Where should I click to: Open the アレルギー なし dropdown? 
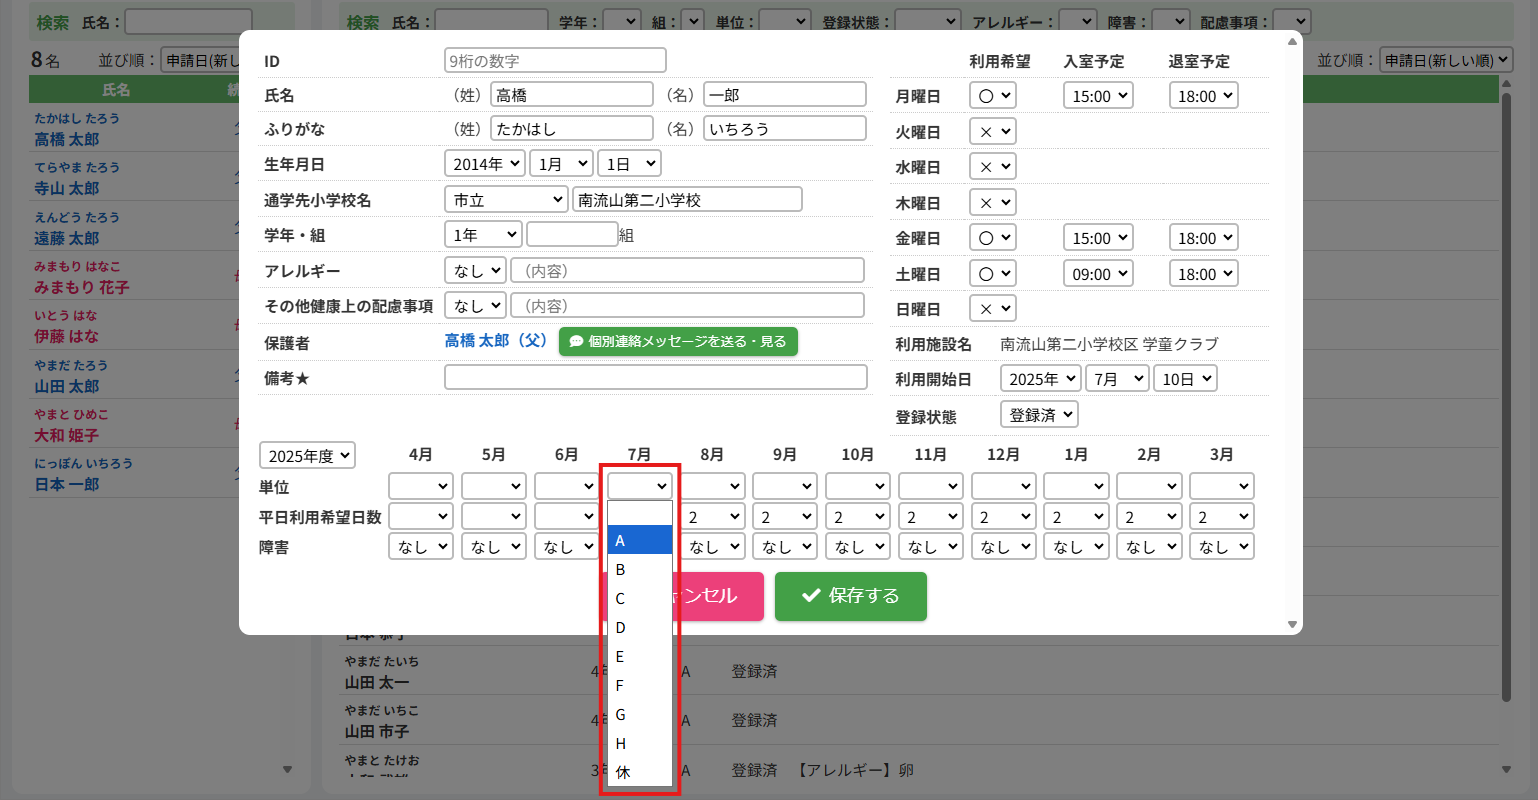pos(475,271)
